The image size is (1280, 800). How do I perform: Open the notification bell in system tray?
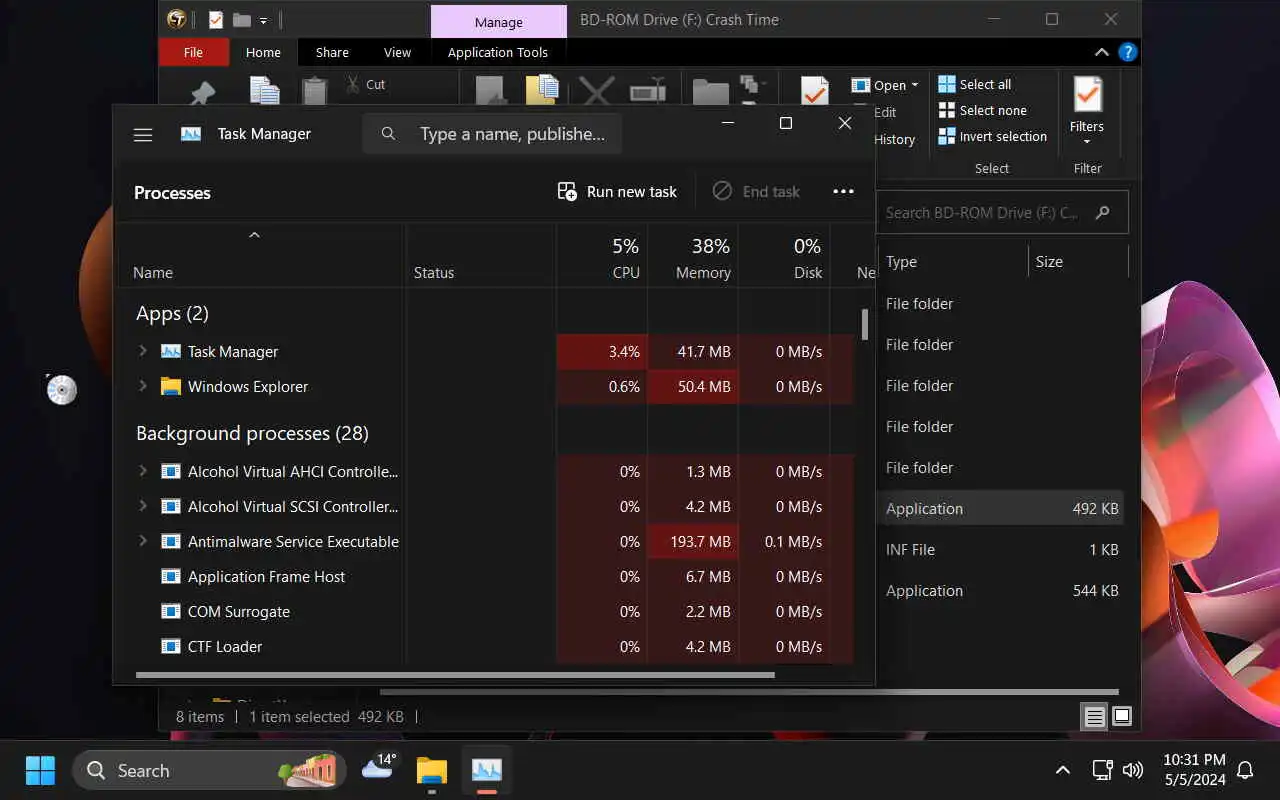(x=1245, y=770)
